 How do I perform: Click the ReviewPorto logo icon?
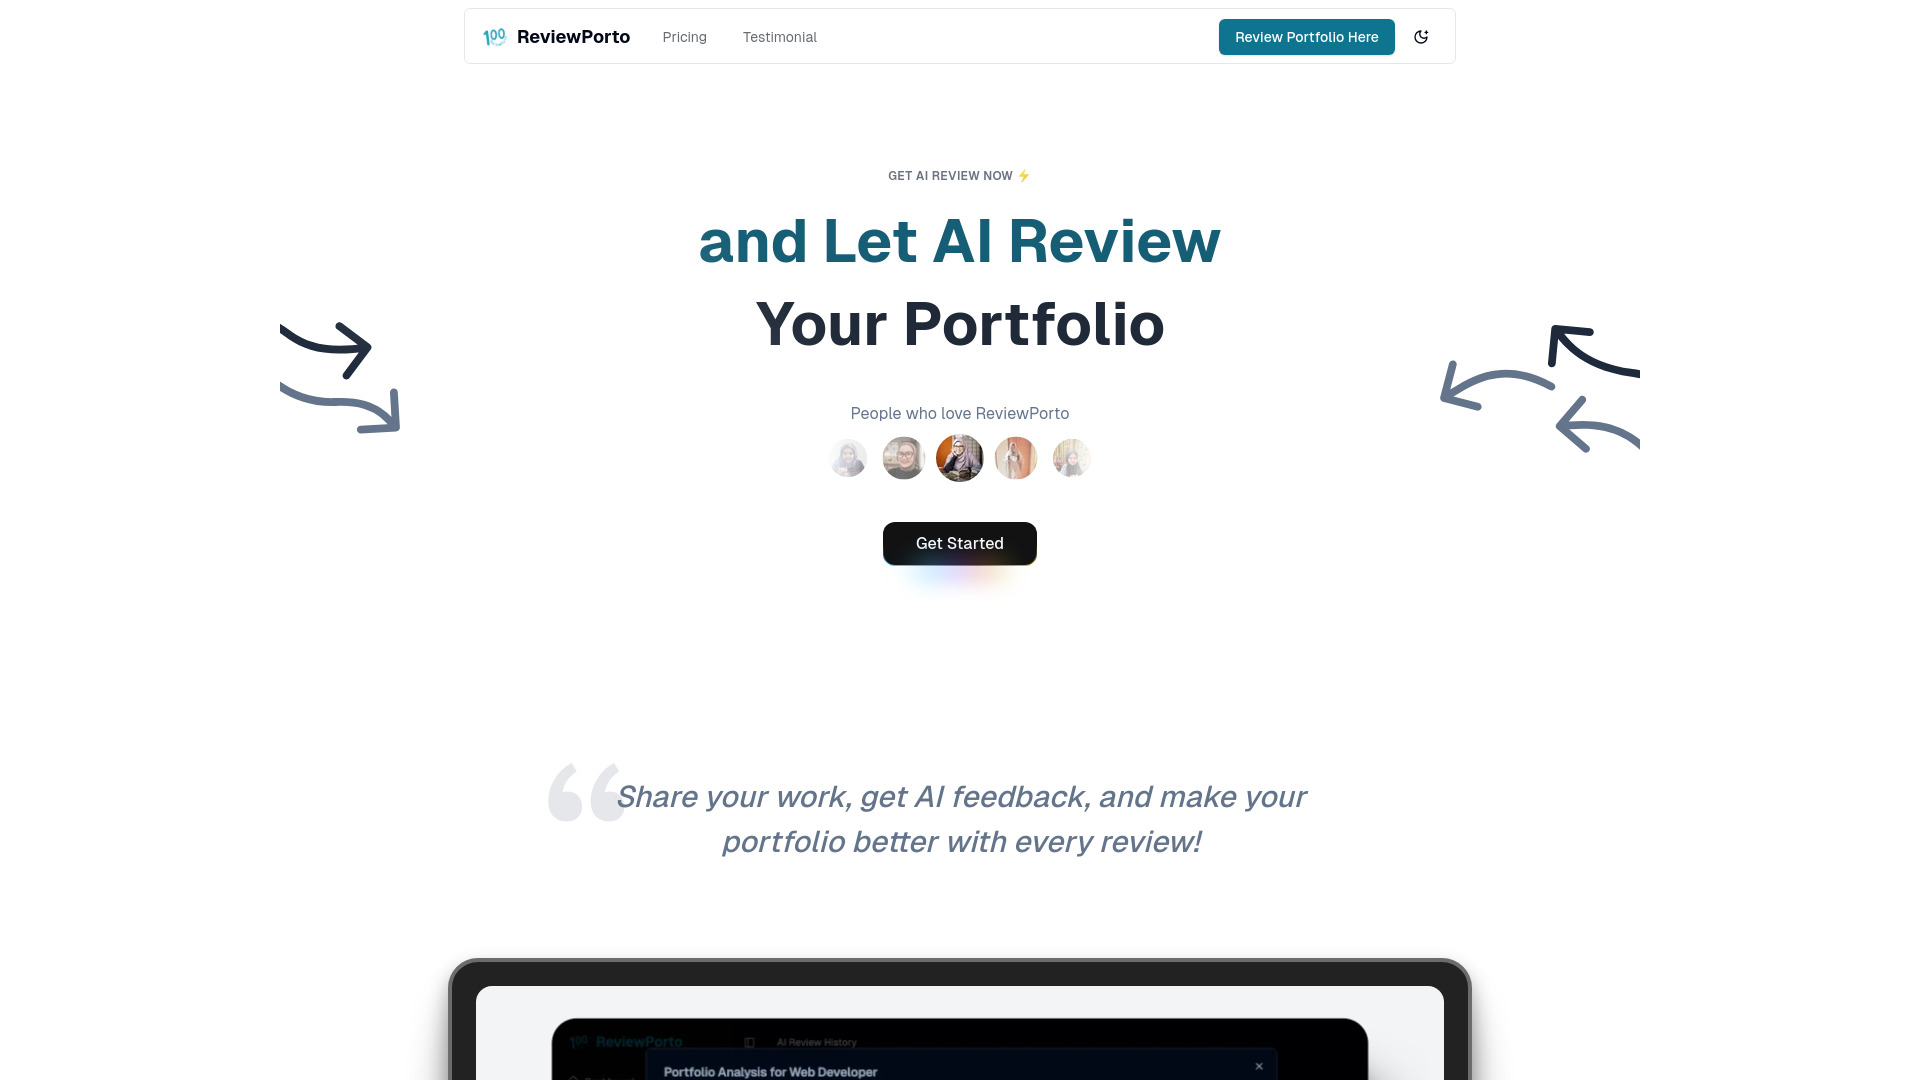(x=495, y=36)
